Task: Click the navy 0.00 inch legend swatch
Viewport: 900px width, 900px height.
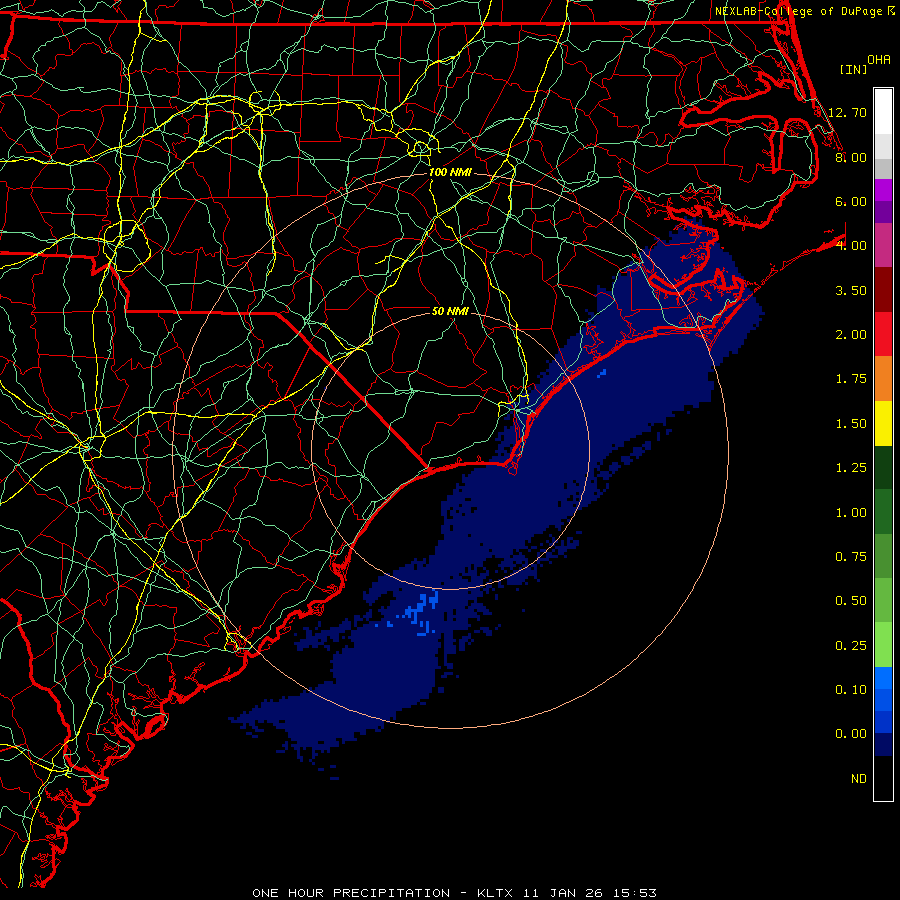Action: point(883,745)
